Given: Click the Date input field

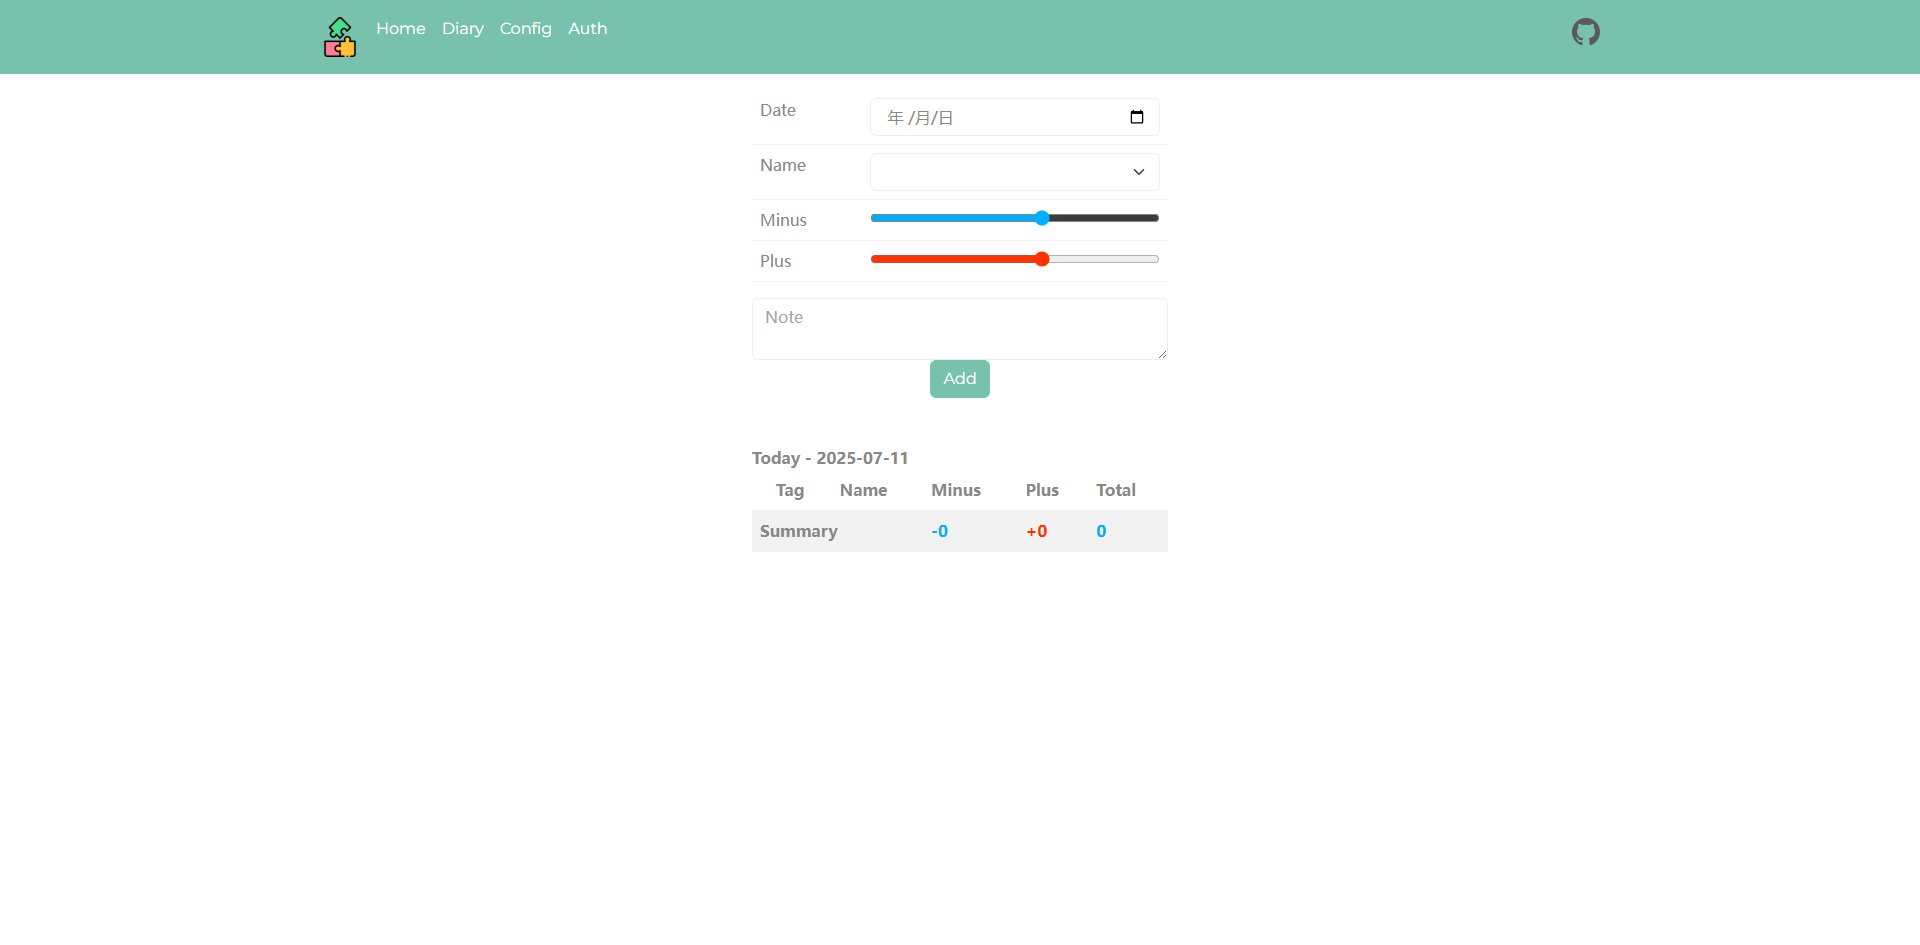Looking at the screenshot, I should point(1015,117).
